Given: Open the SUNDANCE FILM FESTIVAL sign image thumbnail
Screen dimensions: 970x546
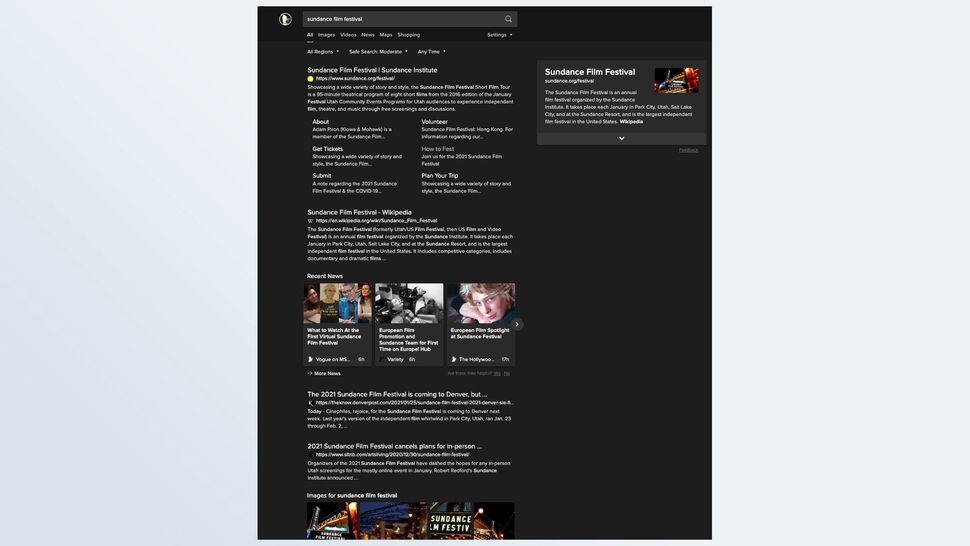Looking at the screenshot, I should pyautogui.click(x=450, y=521).
